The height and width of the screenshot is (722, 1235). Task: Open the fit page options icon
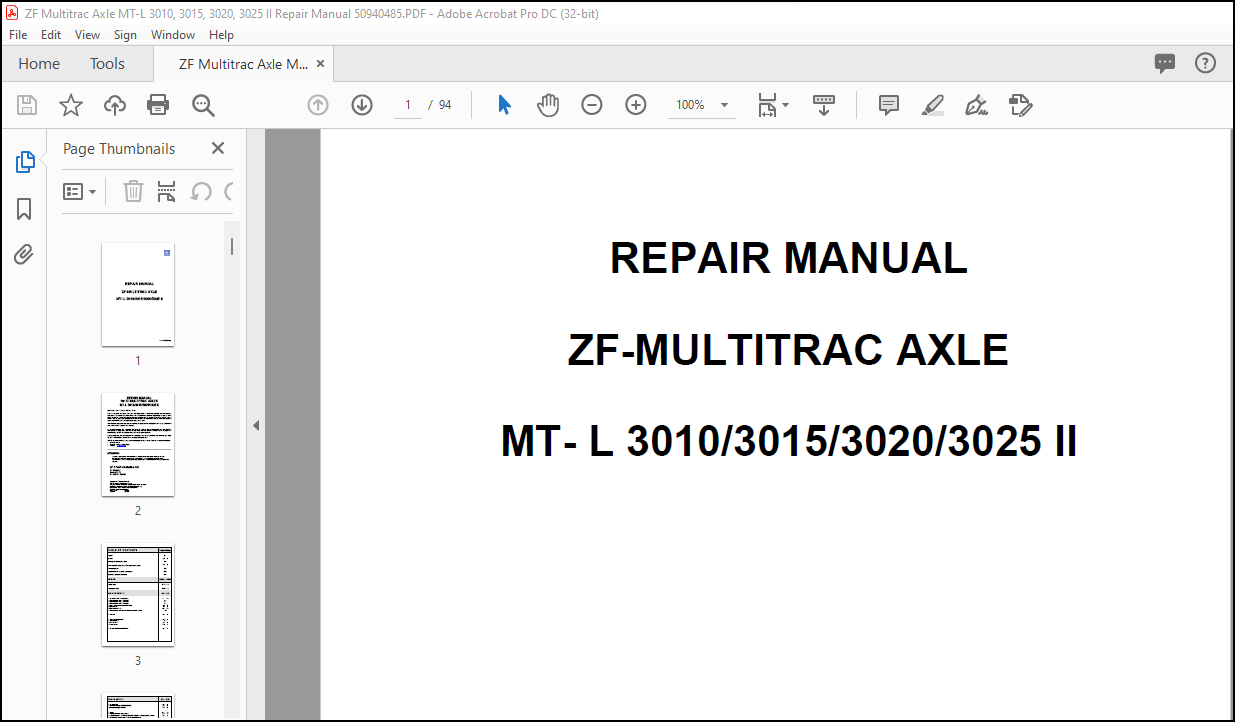[x=773, y=105]
